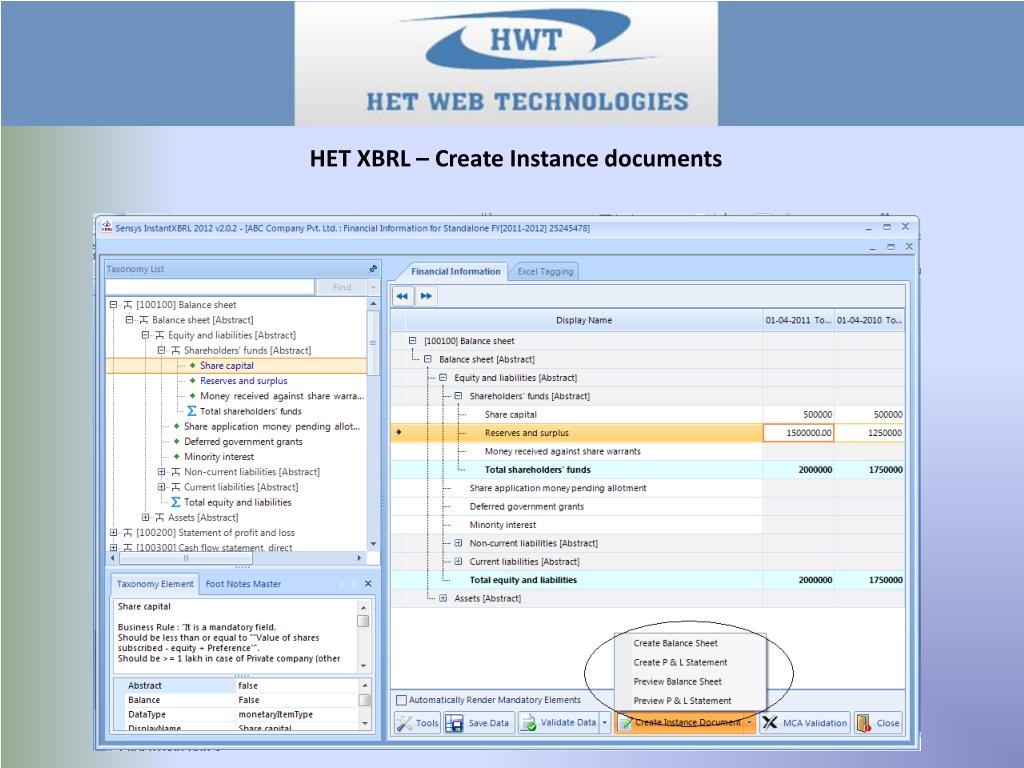Click the Close button with door icon
1024x768 pixels.
tap(878, 723)
